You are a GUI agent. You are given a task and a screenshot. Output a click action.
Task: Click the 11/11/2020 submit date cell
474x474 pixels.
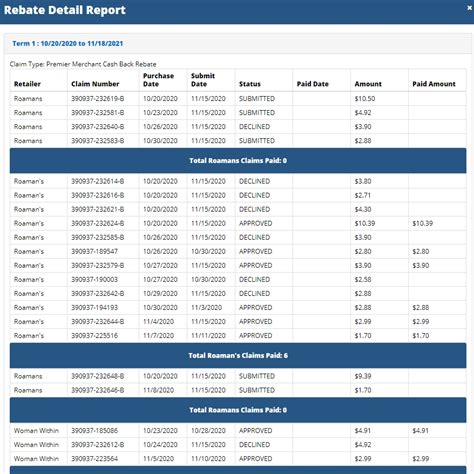click(208, 335)
